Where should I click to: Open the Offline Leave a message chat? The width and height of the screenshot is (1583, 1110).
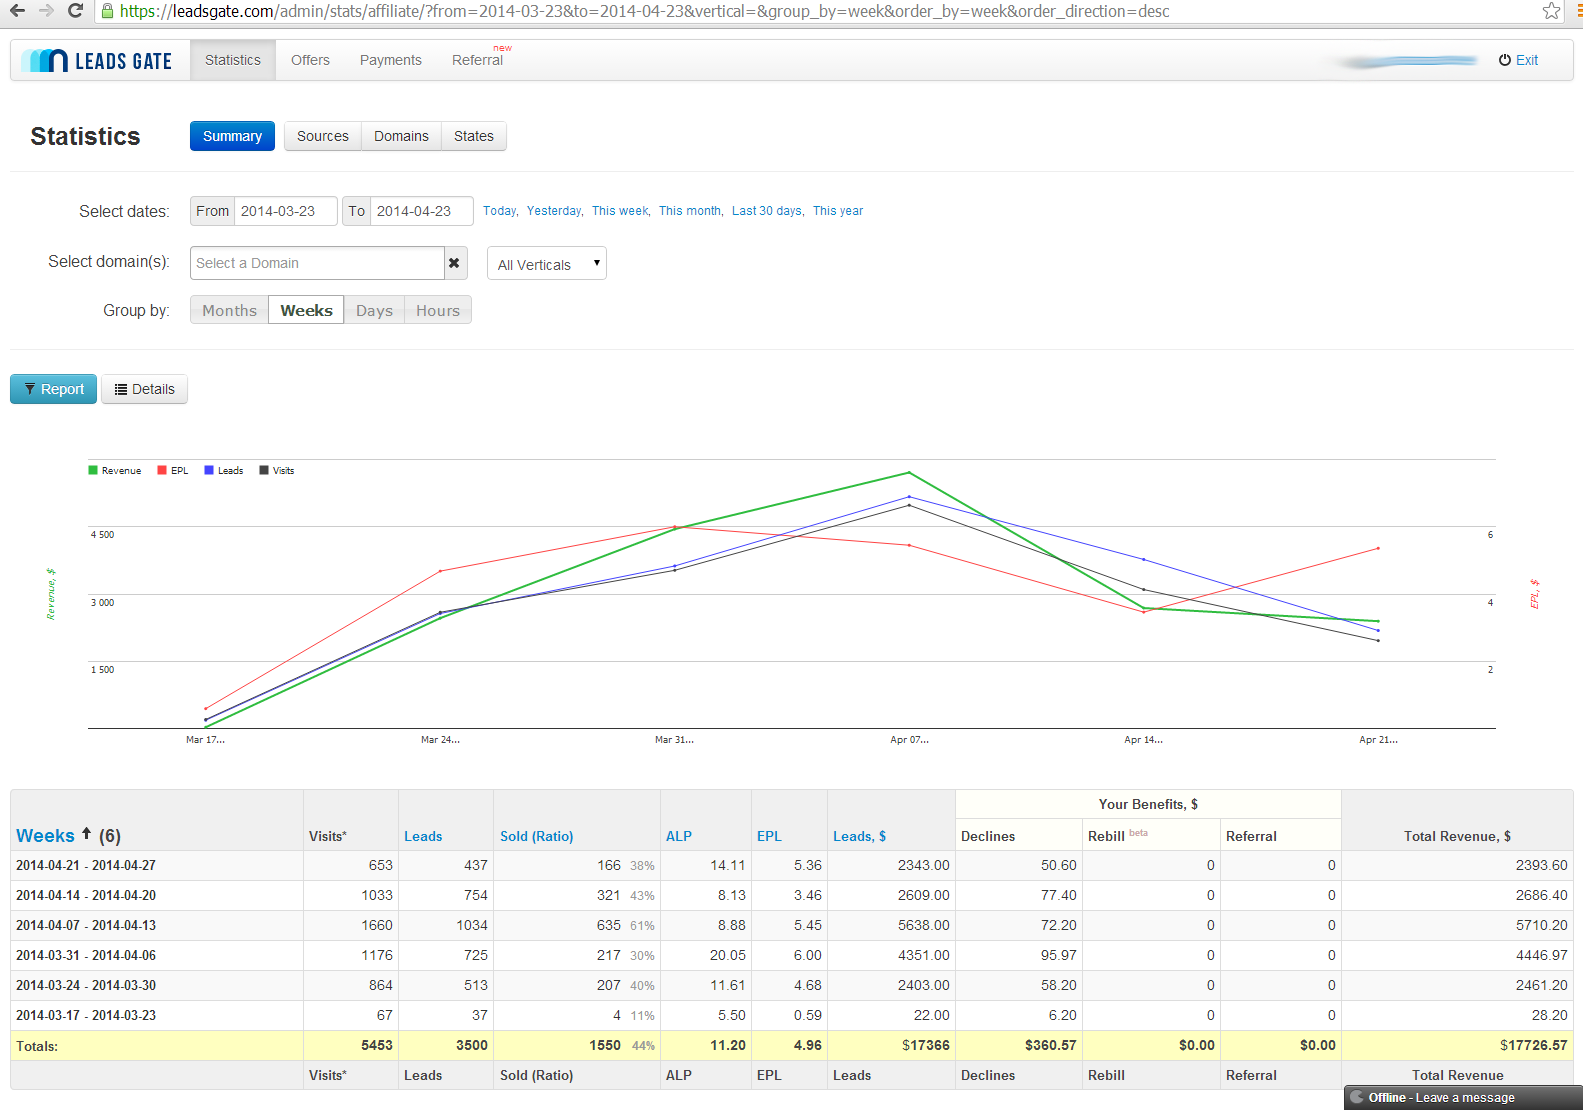click(x=1463, y=1098)
